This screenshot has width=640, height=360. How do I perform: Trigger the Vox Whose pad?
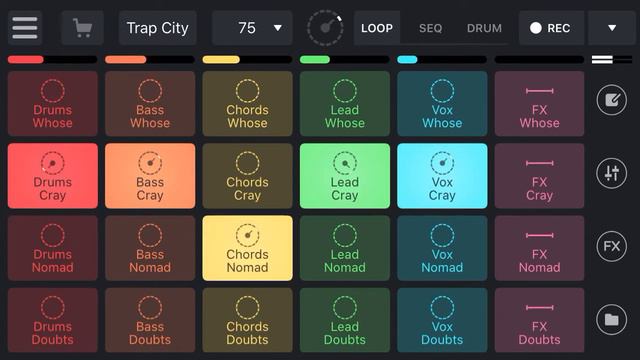point(442,104)
